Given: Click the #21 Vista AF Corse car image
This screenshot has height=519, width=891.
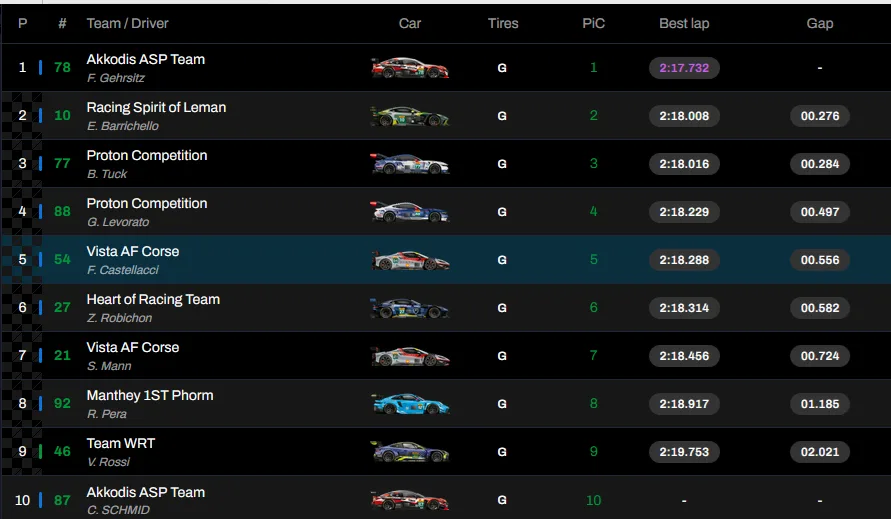Looking at the screenshot, I should click(x=409, y=356).
